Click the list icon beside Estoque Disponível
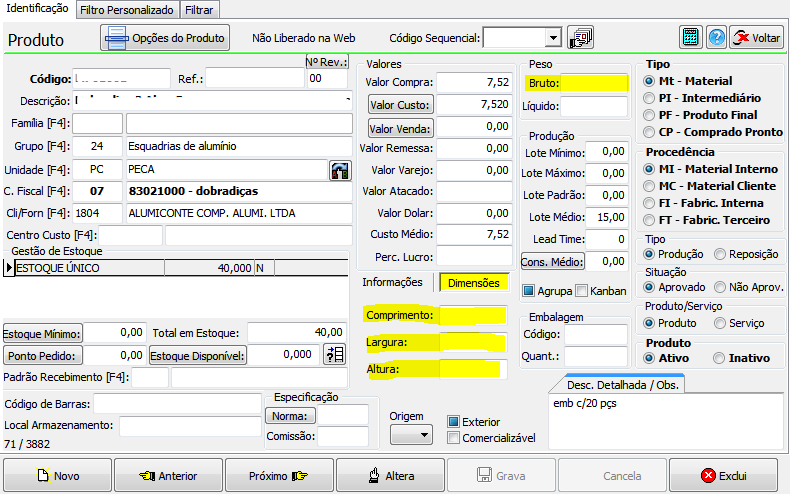 [335, 354]
